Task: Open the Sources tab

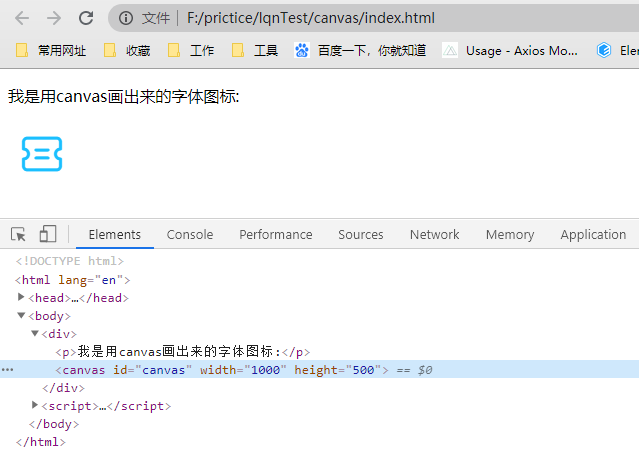Action: tap(361, 235)
